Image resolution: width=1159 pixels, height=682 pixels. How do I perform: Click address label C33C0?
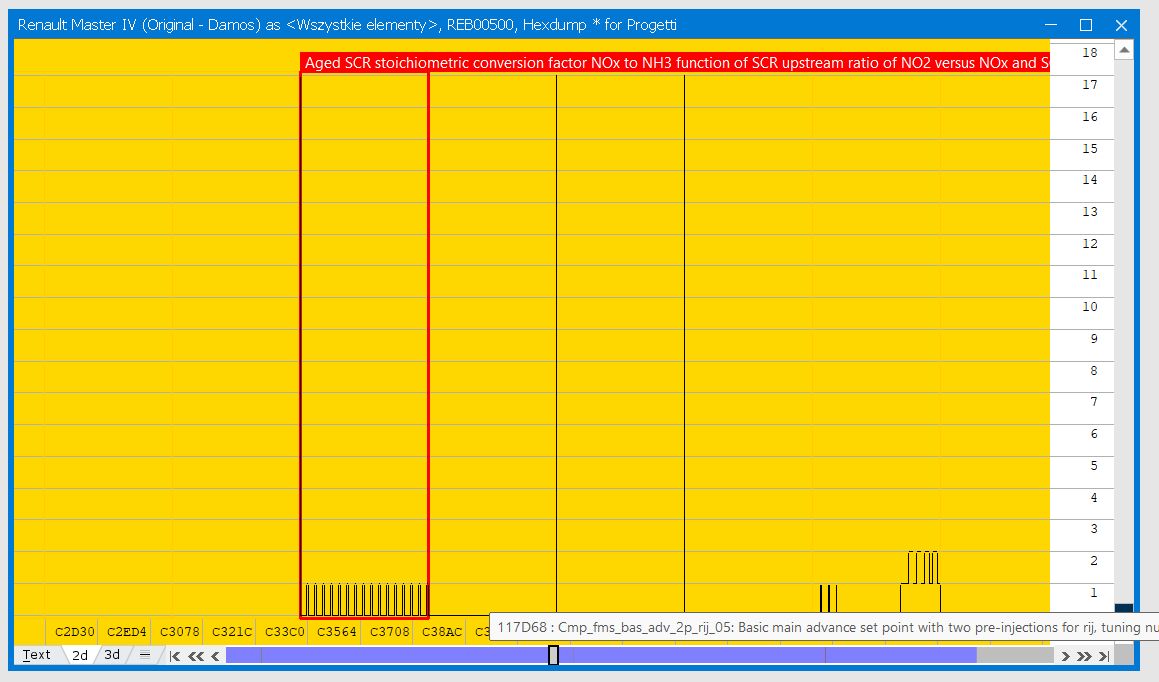coord(285,632)
